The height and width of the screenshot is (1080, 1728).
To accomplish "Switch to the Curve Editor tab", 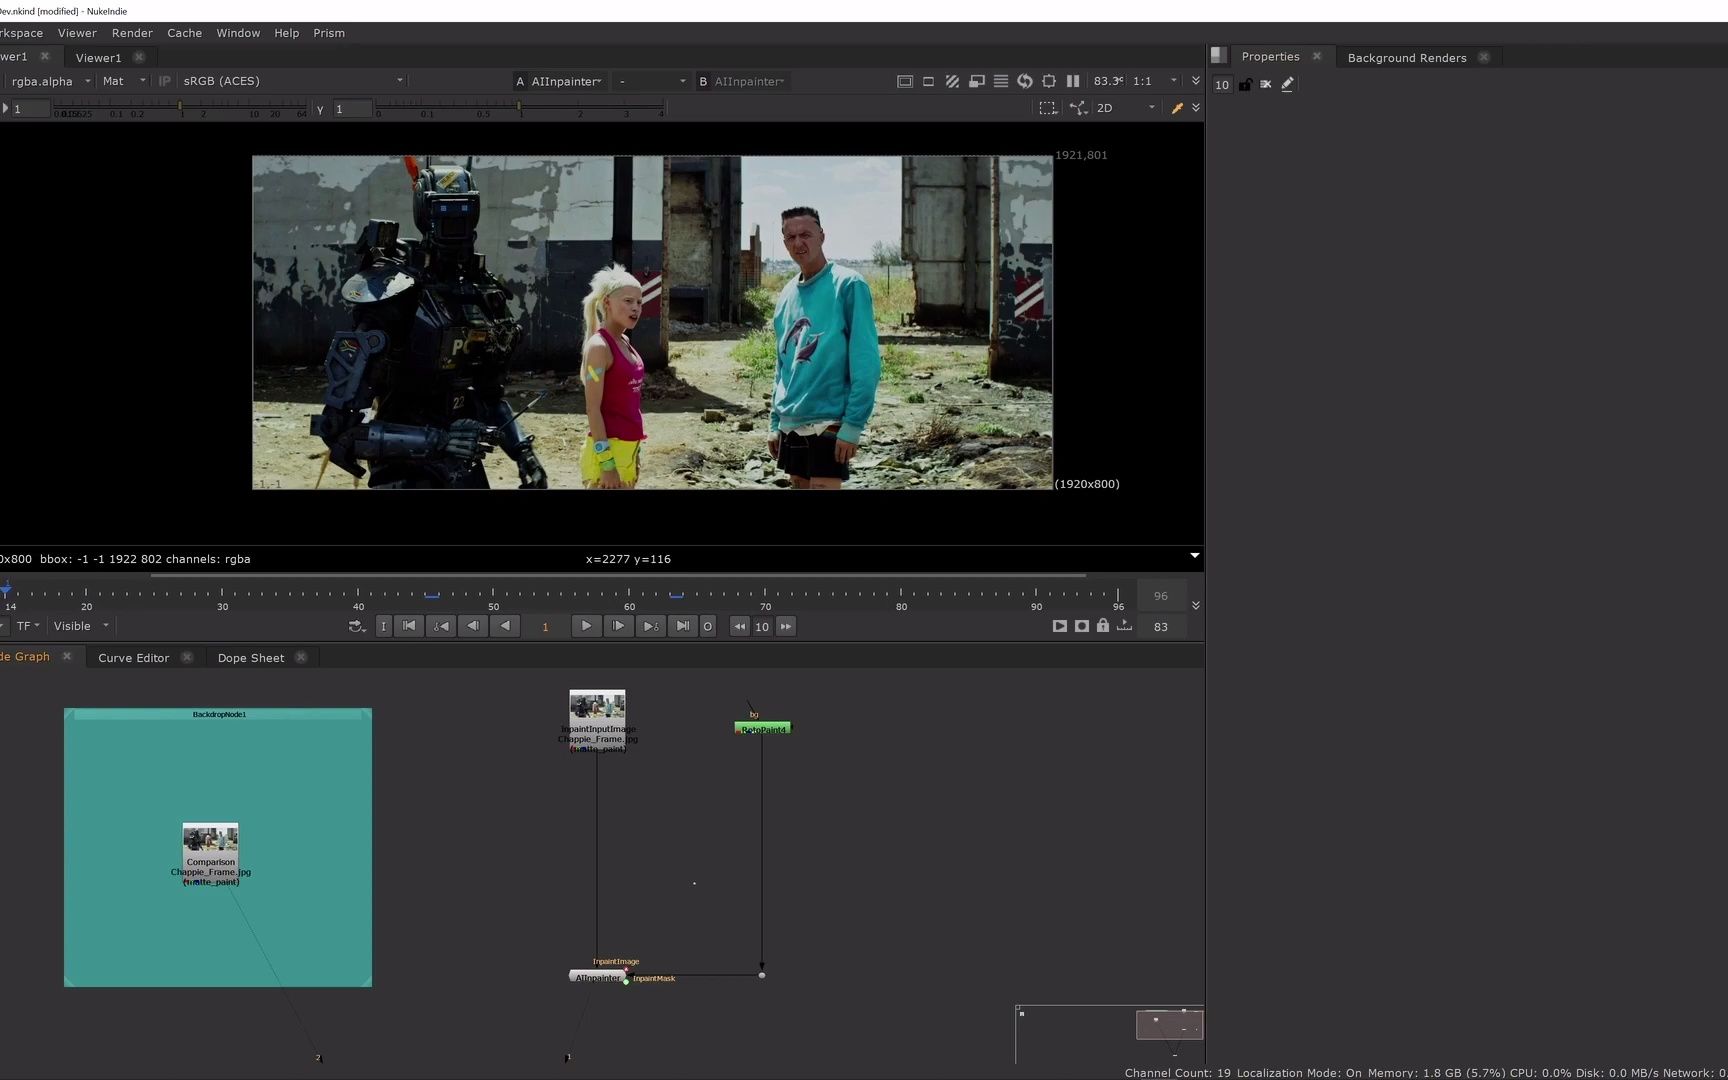I will 134,658.
